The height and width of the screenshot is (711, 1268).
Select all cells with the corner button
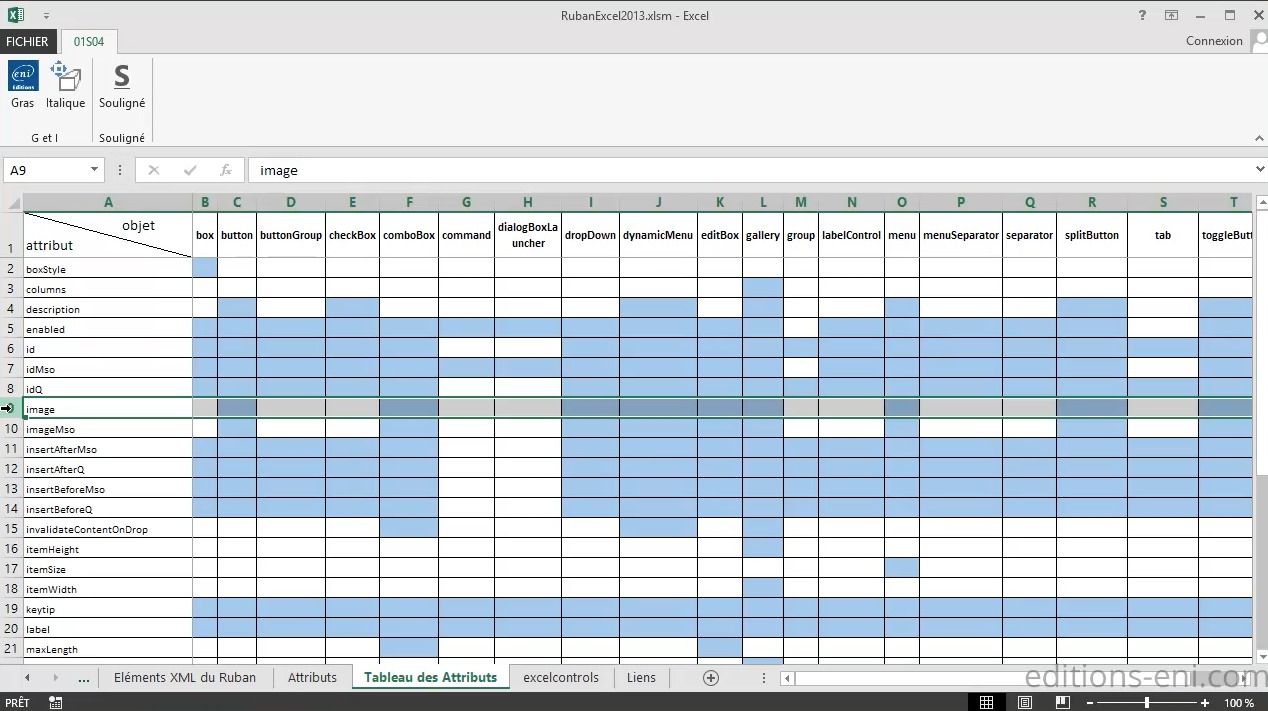[11, 202]
